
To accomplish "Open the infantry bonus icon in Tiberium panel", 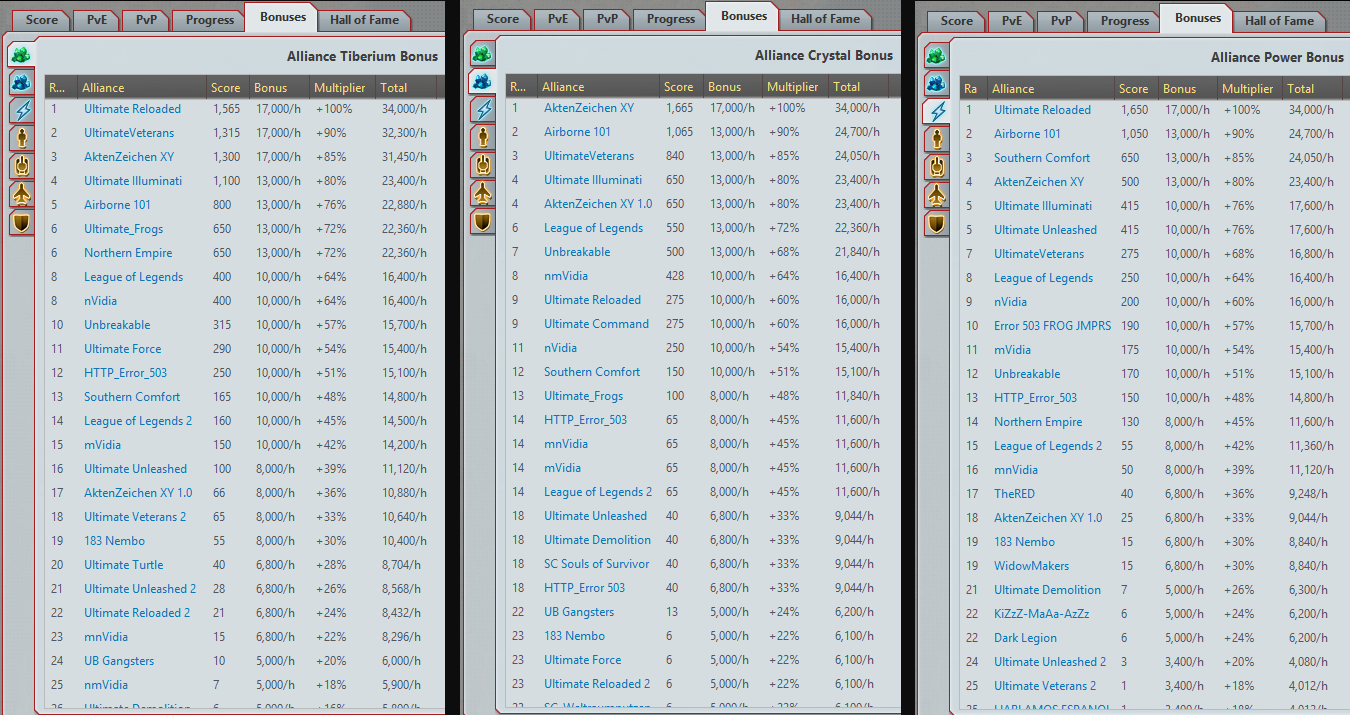I will click(x=22, y=137).
